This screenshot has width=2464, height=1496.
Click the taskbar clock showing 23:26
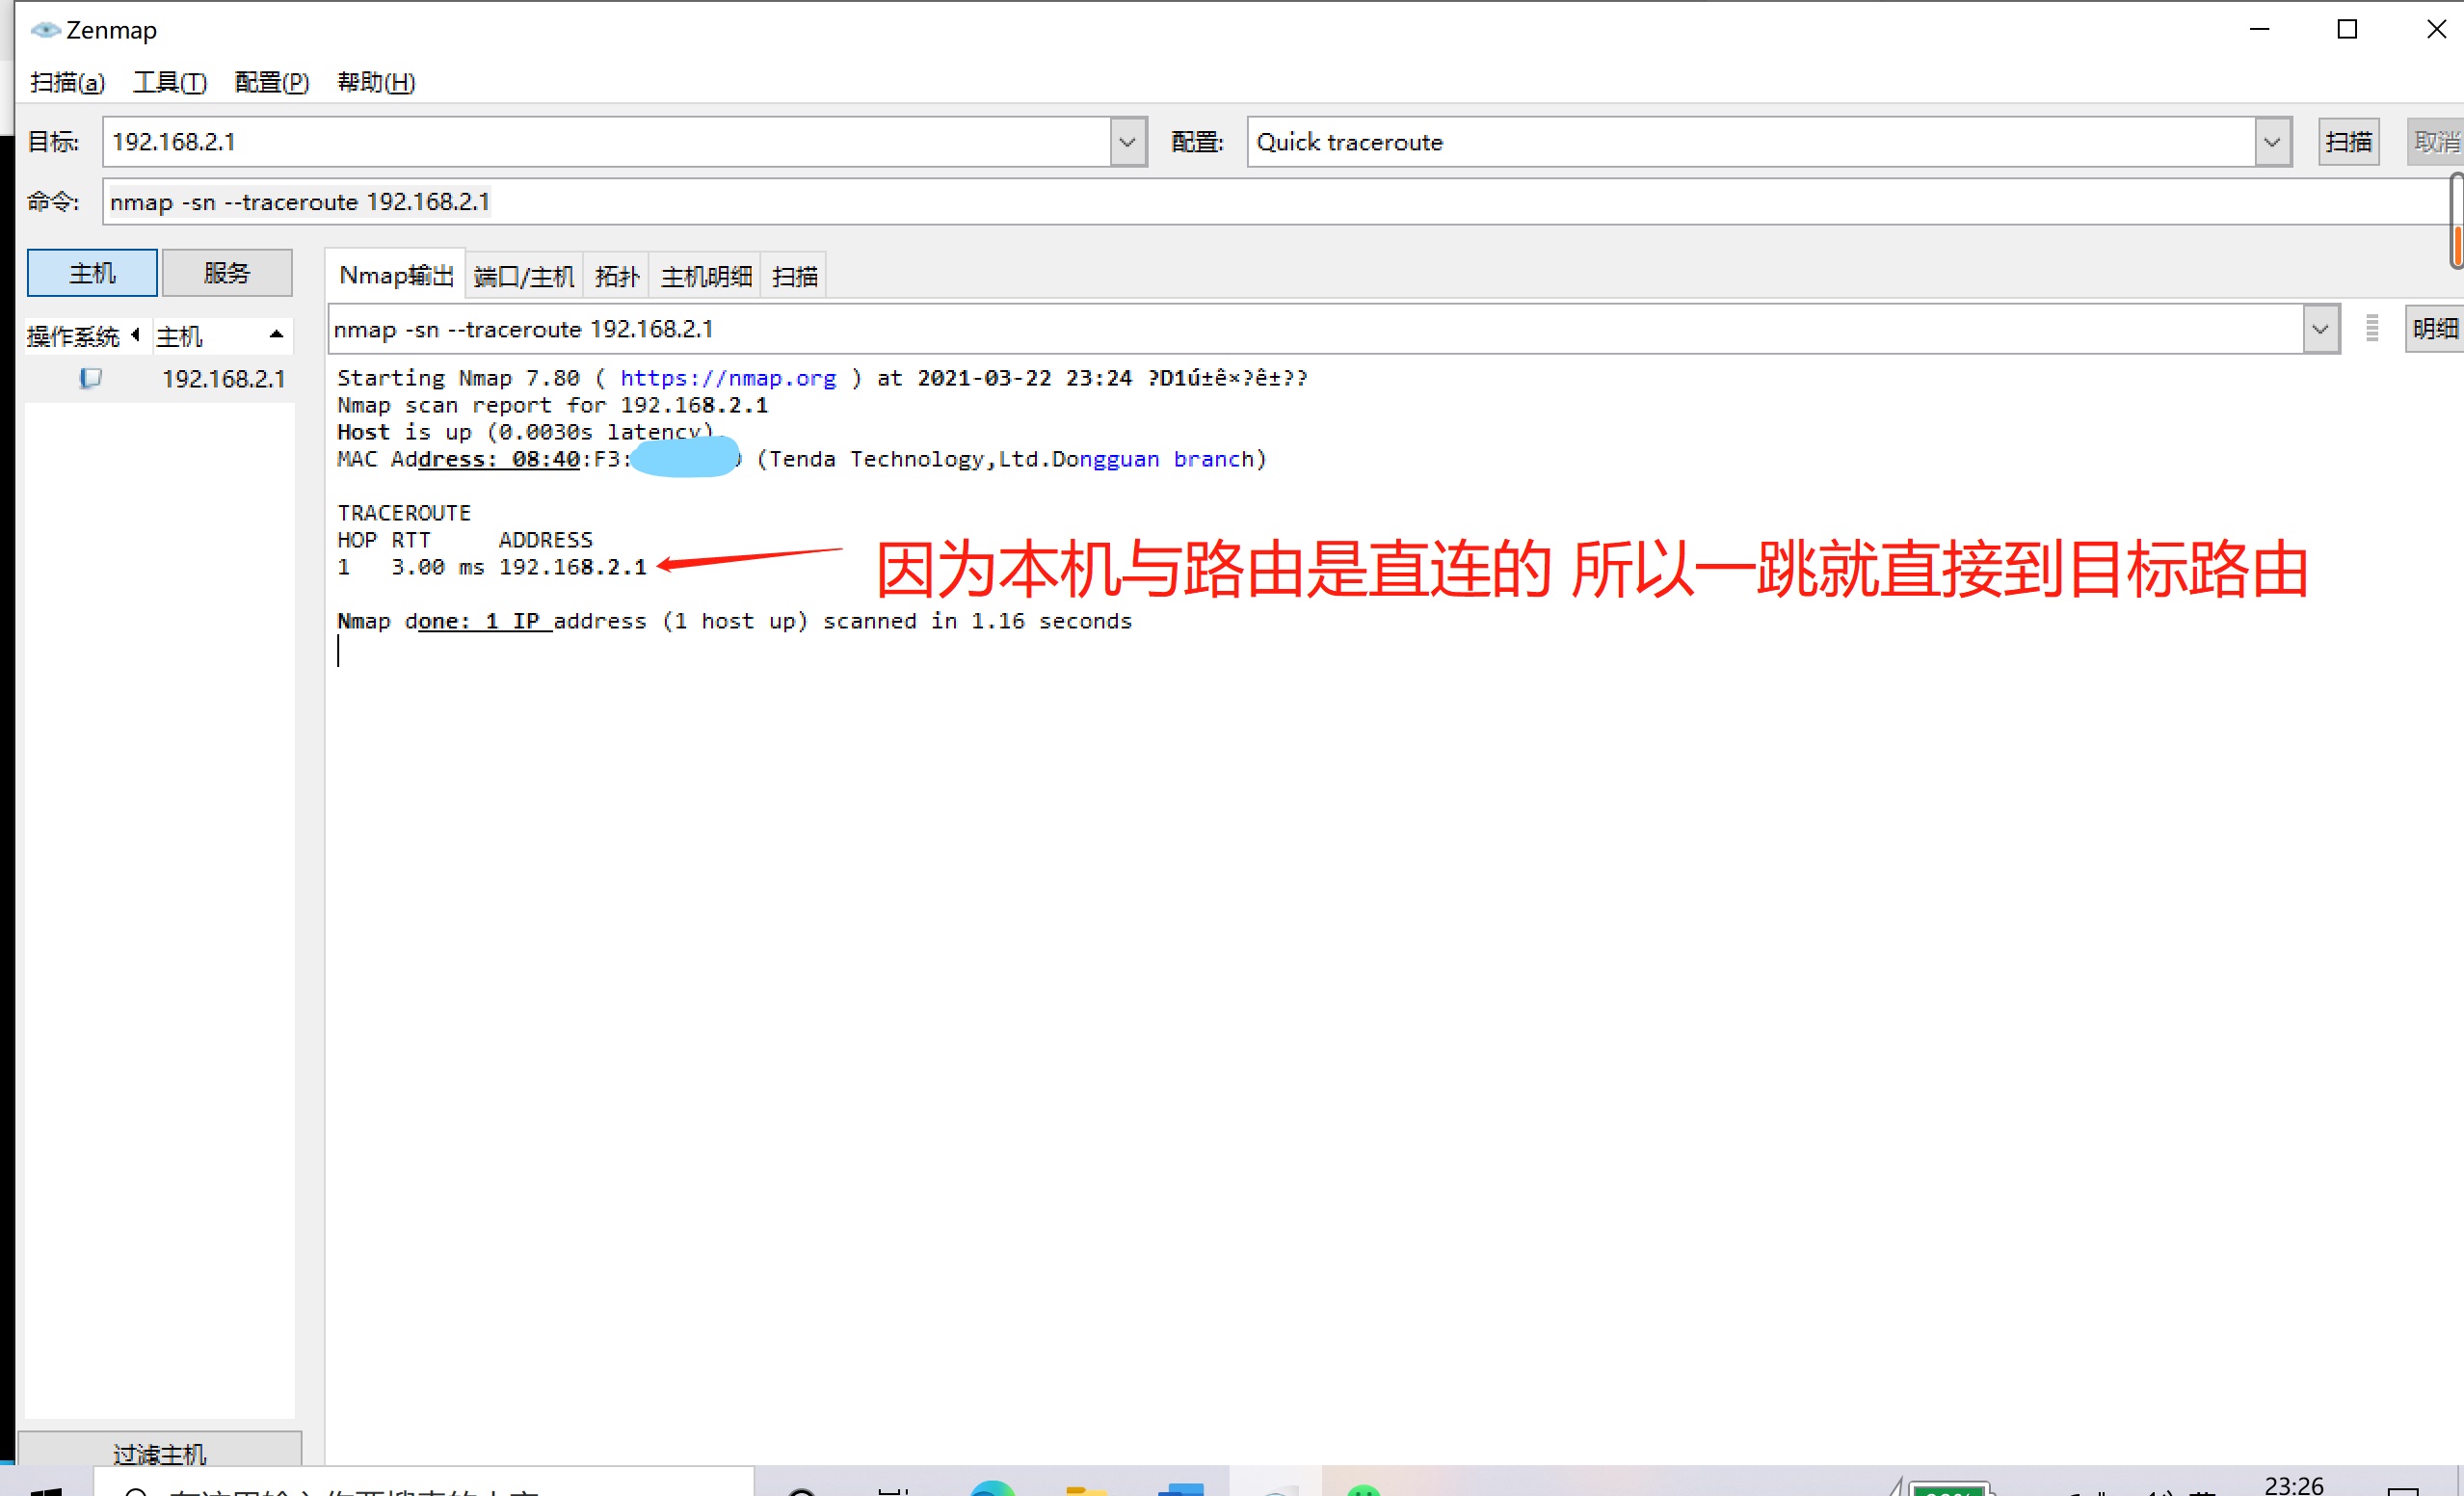tap(2294, 1485)
